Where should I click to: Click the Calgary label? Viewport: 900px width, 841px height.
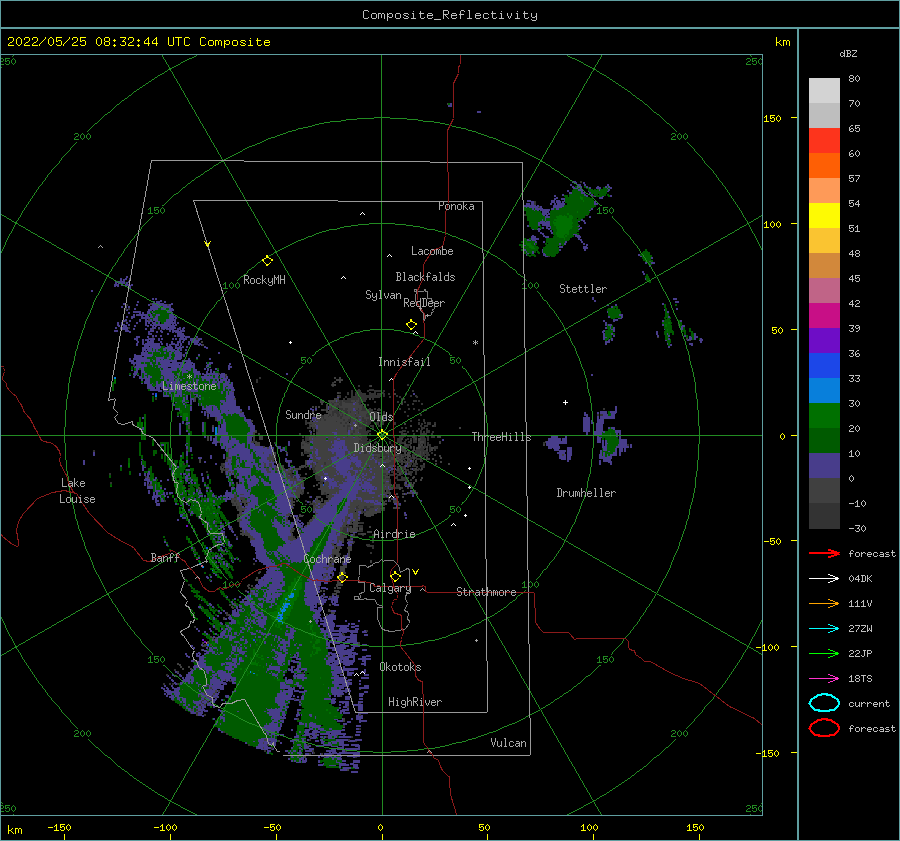(390, 588)
